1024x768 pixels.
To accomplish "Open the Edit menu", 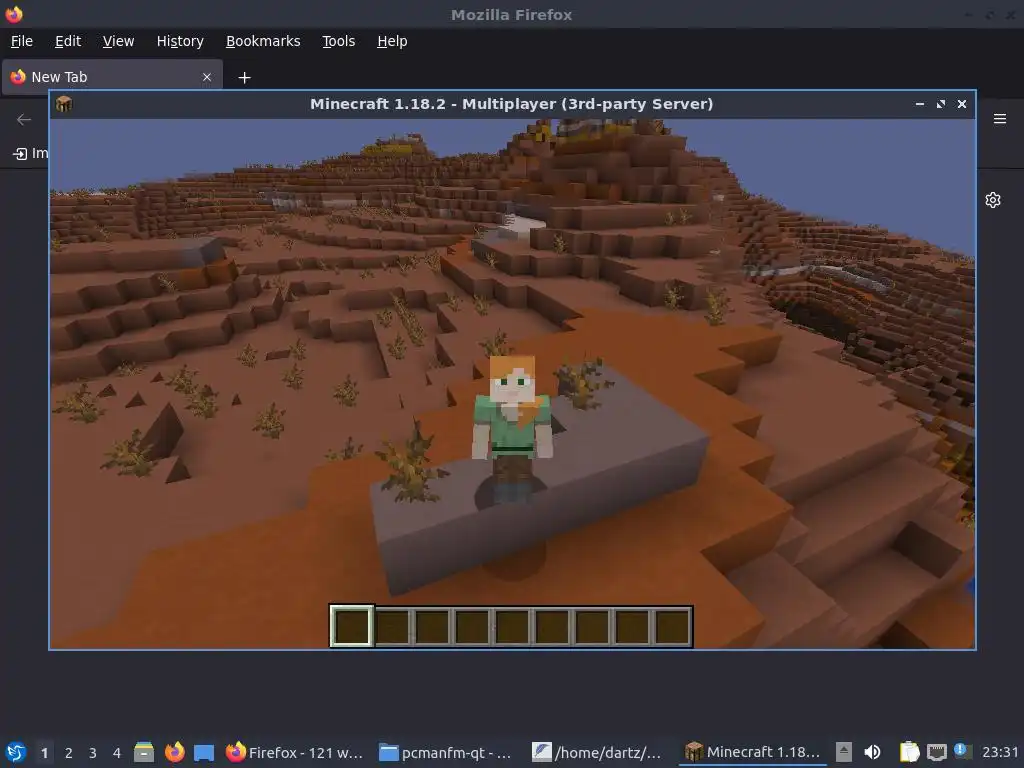I will [x=68, y=41].
